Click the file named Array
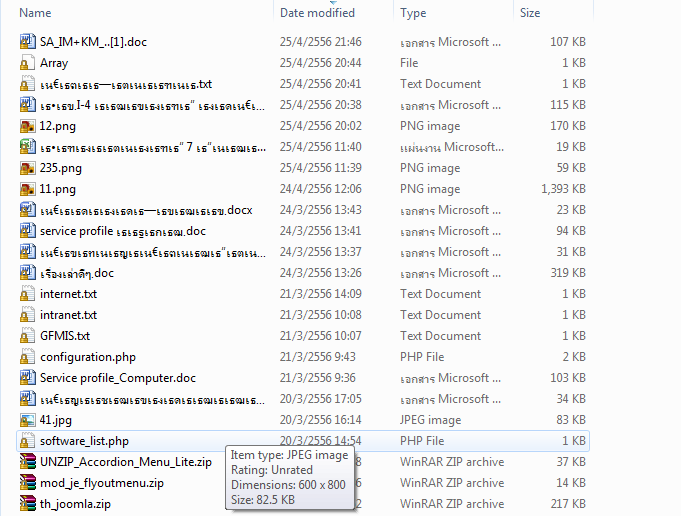 tap(54, 63)
